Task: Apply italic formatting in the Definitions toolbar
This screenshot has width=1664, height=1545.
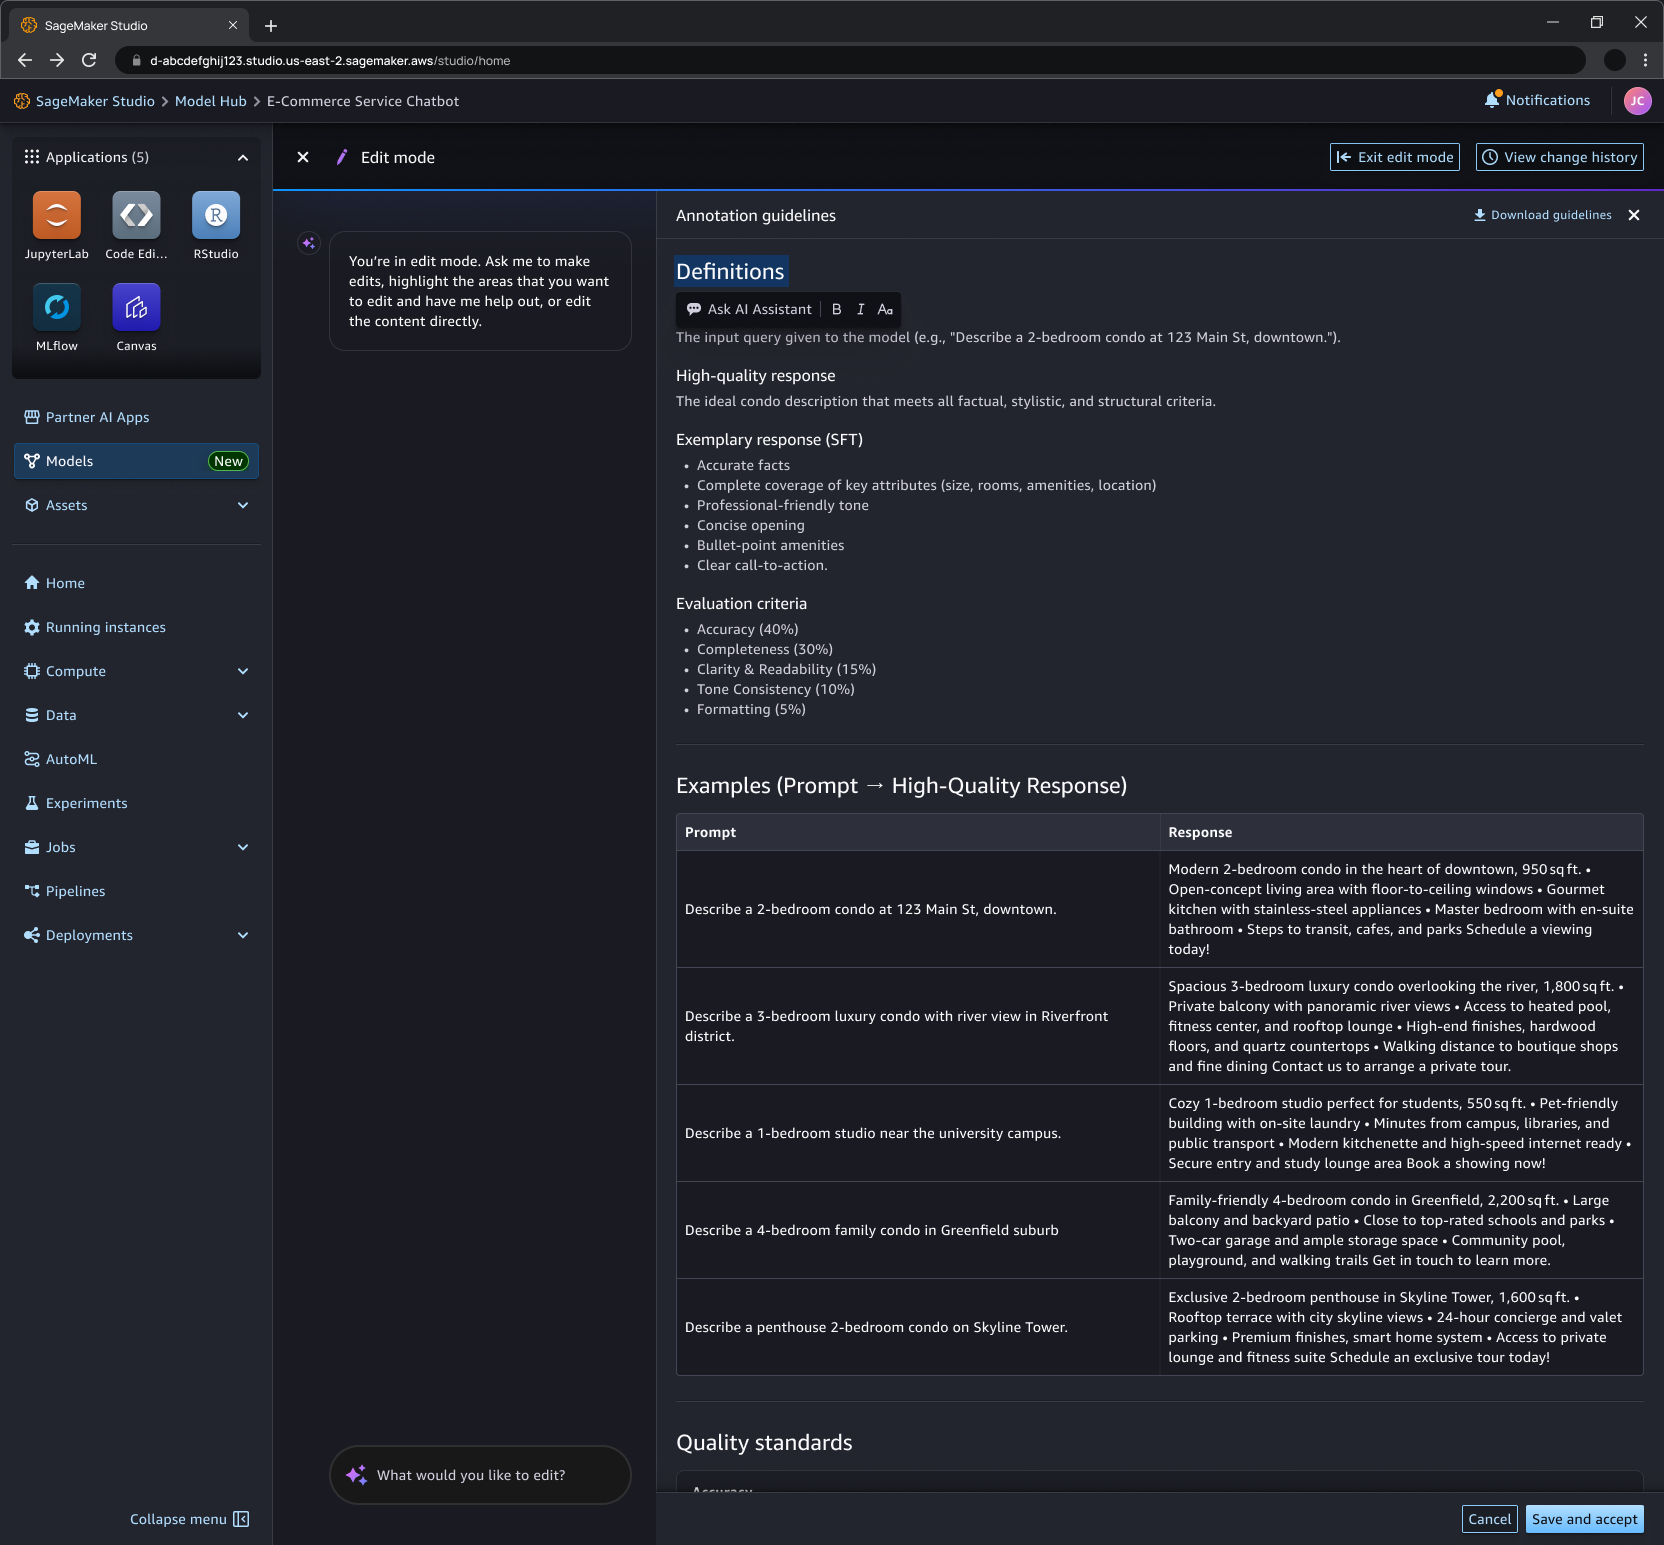Action: (x=860, y=309)
